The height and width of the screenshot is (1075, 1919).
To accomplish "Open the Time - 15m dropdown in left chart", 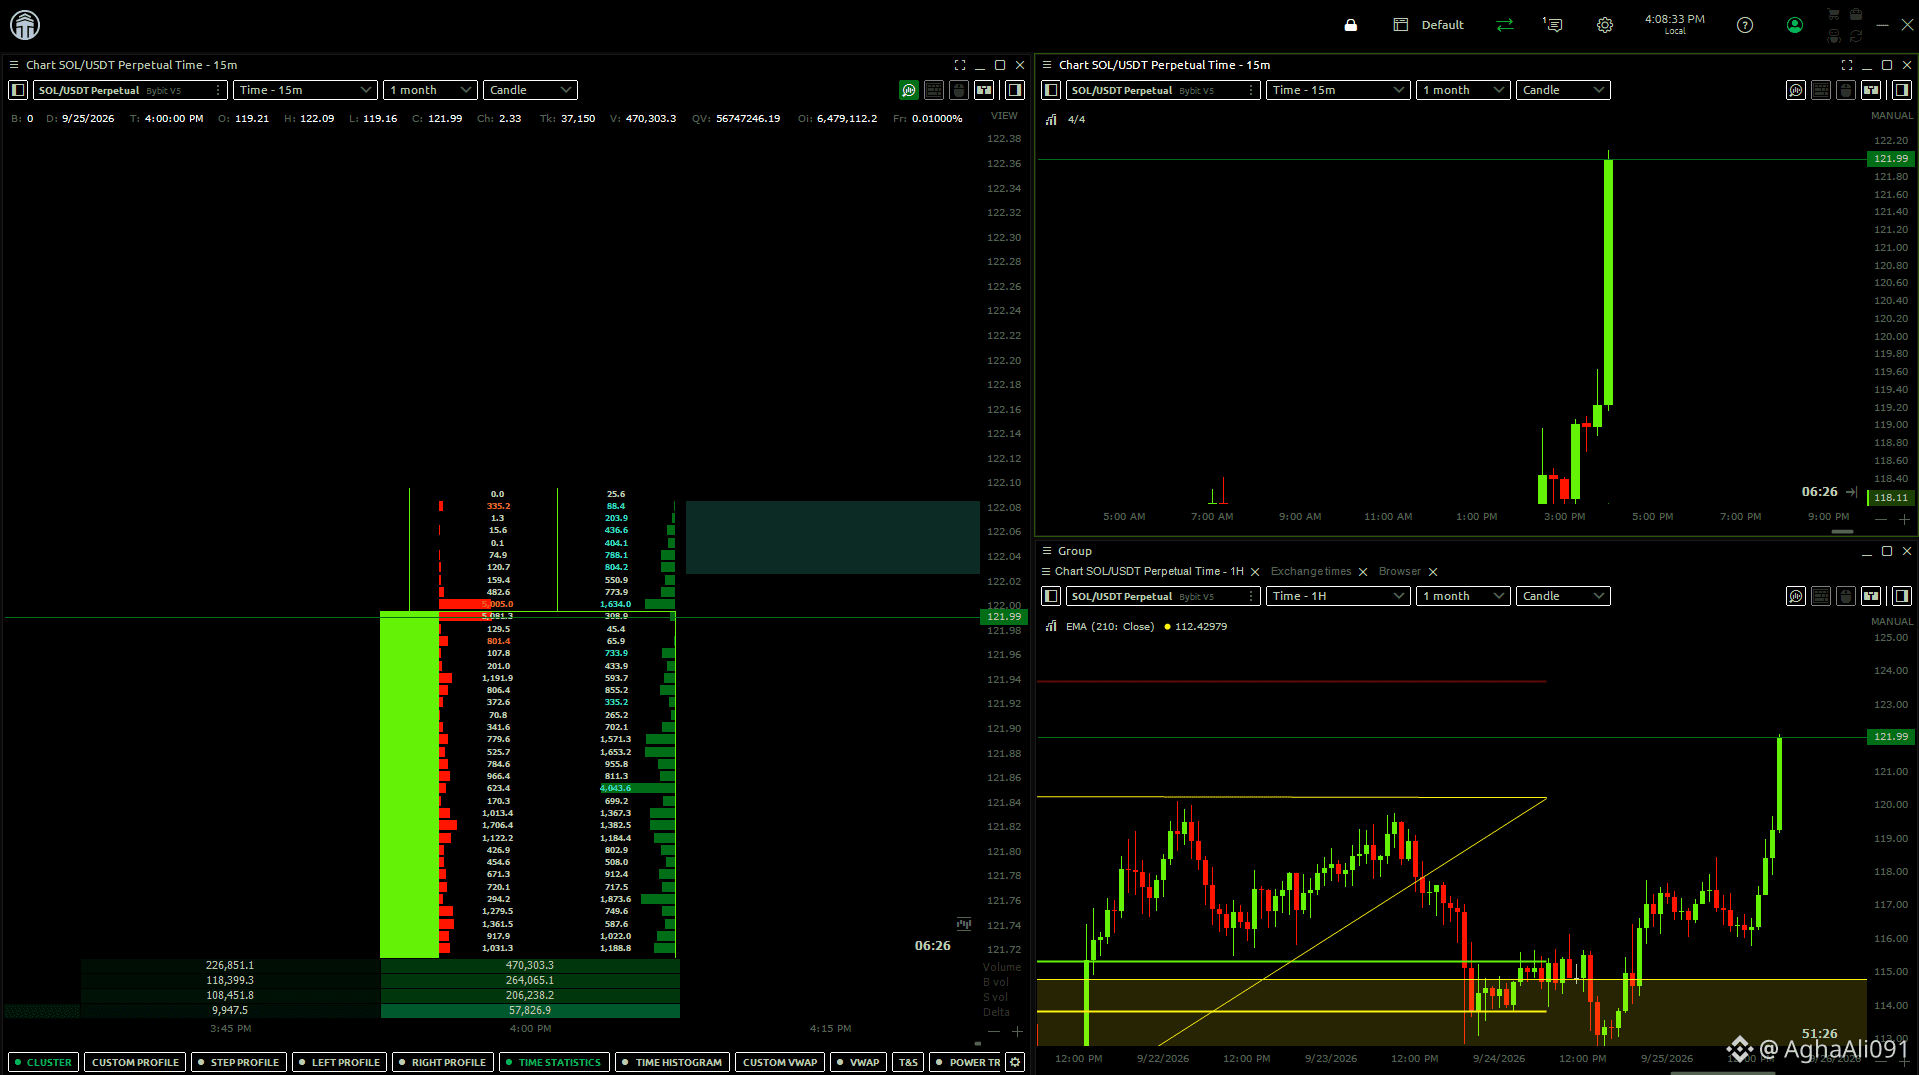I will (305, 90).
